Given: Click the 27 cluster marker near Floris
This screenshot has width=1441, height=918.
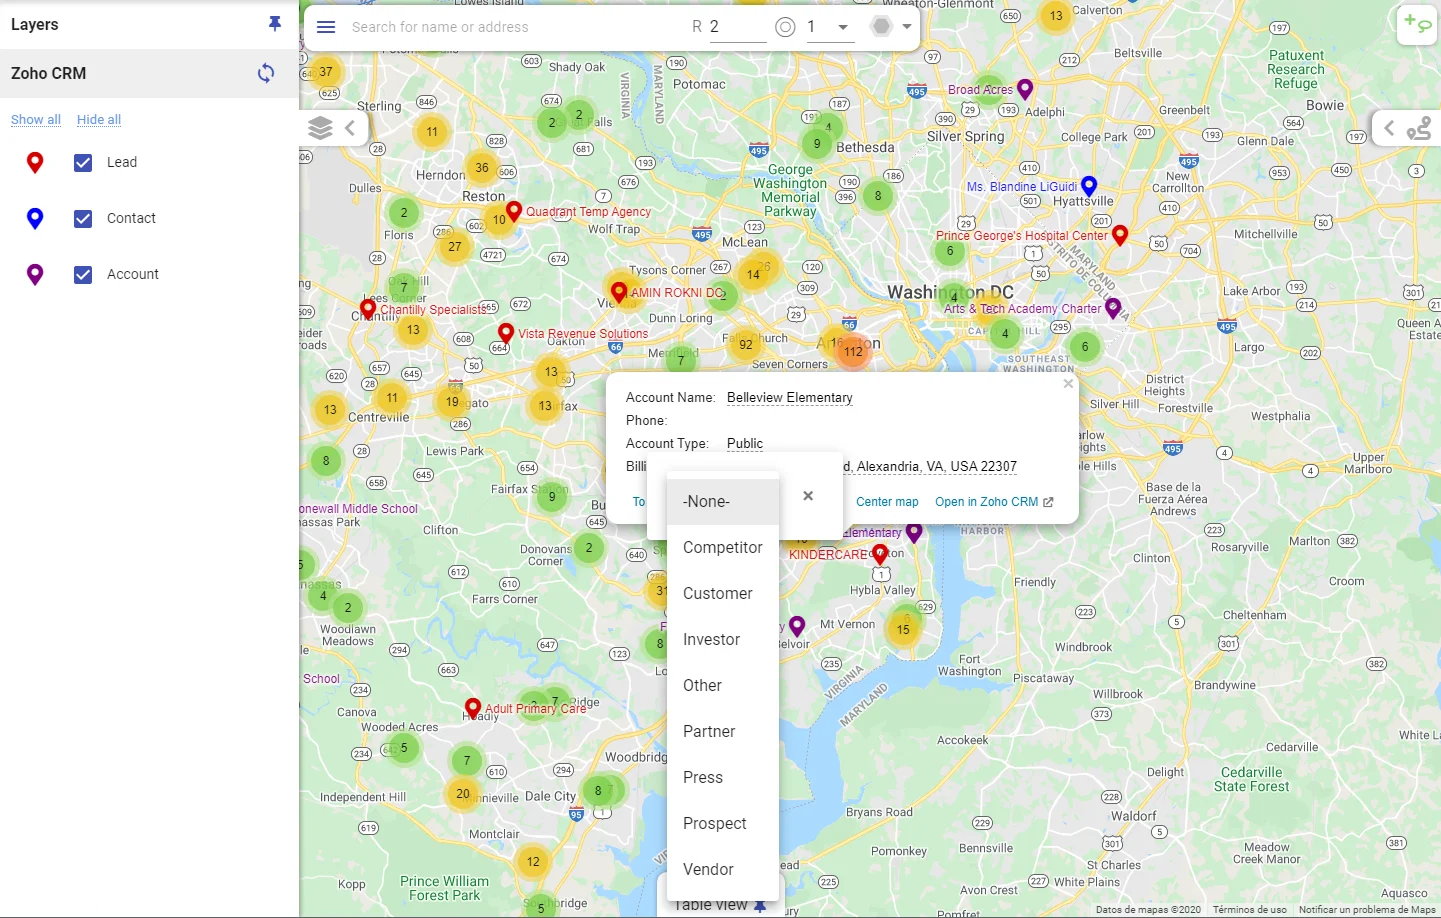Looking at the screenshot, I should 455,247.
